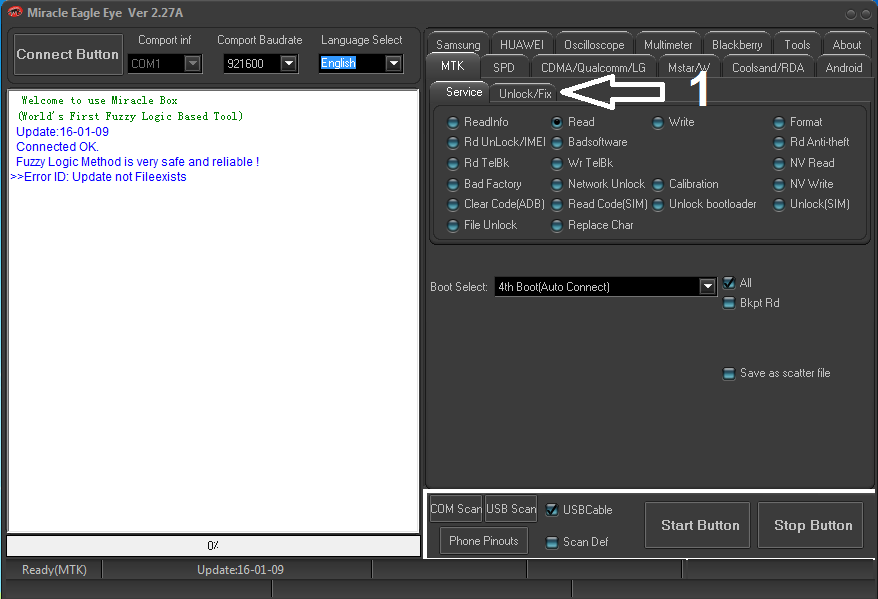Expand the Boot Select dropdown
Screen dimensions: 878x599
pyautogui.click(x=708, y=287)
